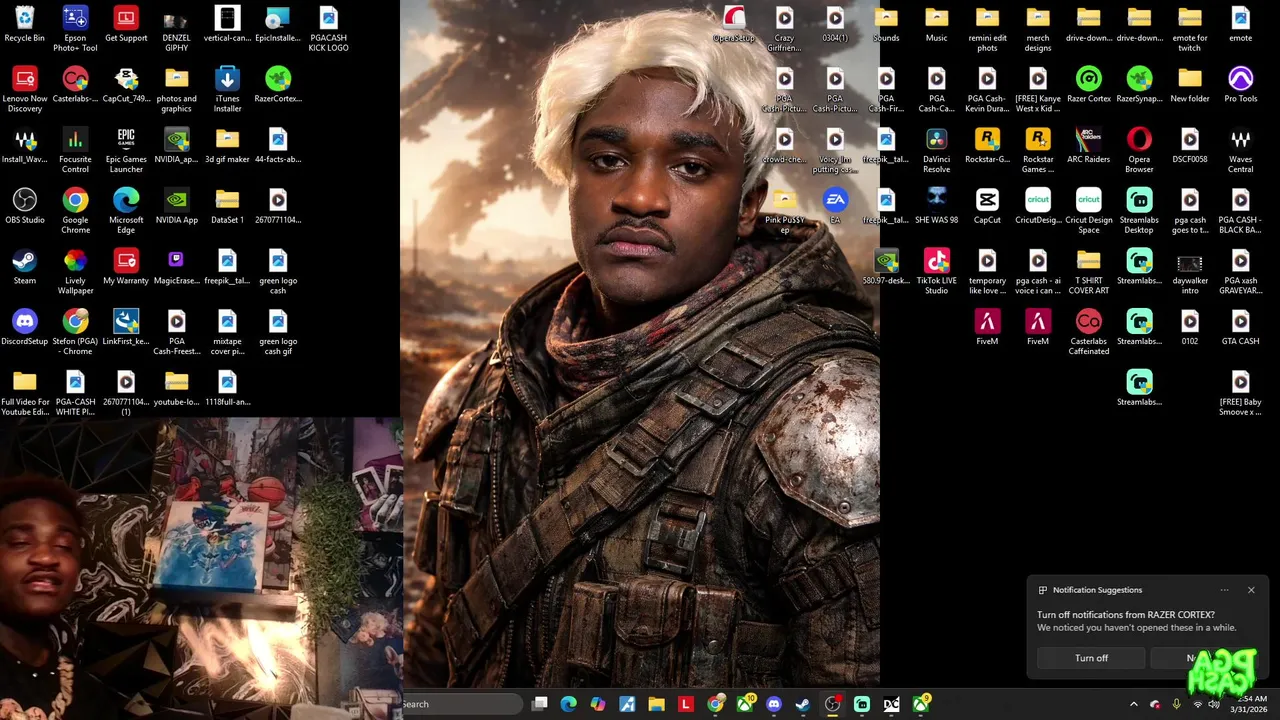
Task: Select the EA app desktop icon
Action: 835,207
